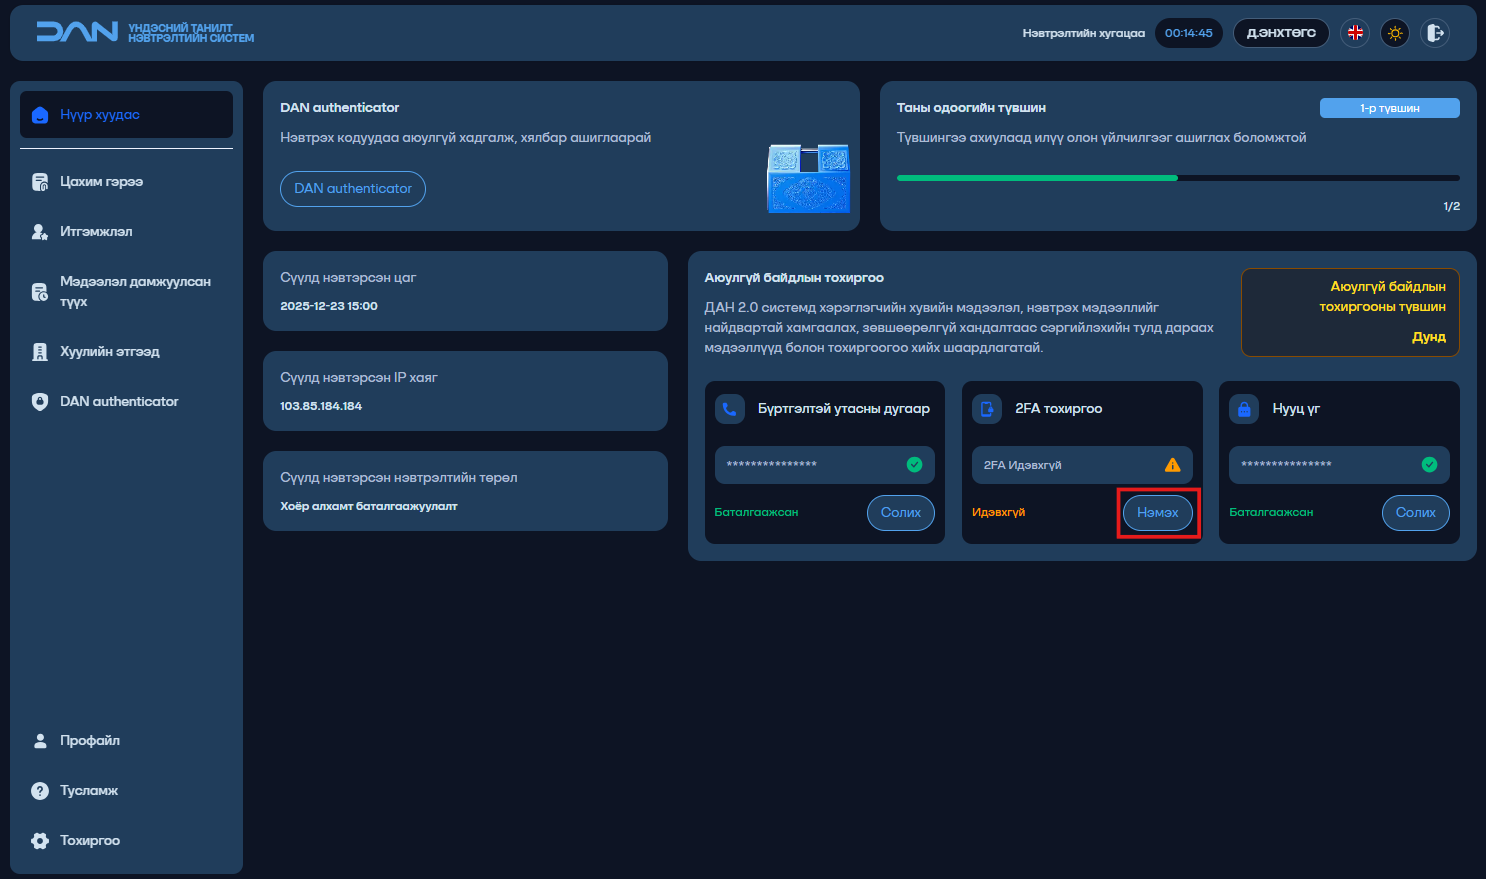Click the blue authenticator illustration image
Image resolution: width=1486 pixels, height=879 pixels.
(808, 178)
